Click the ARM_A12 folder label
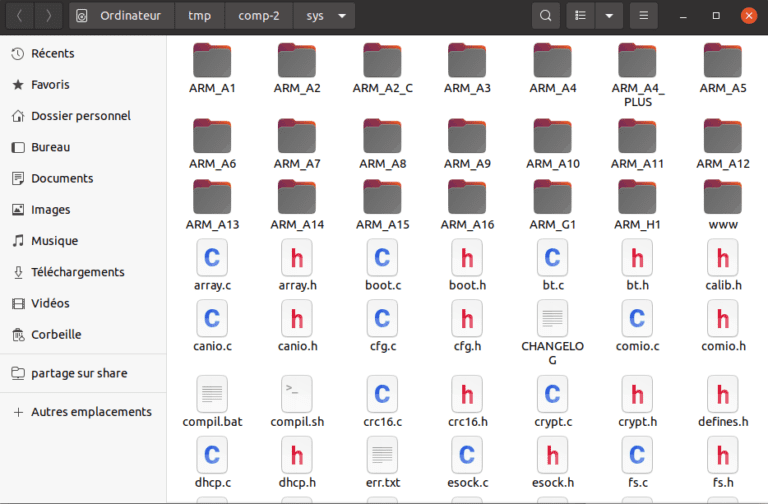 [722, 164]
